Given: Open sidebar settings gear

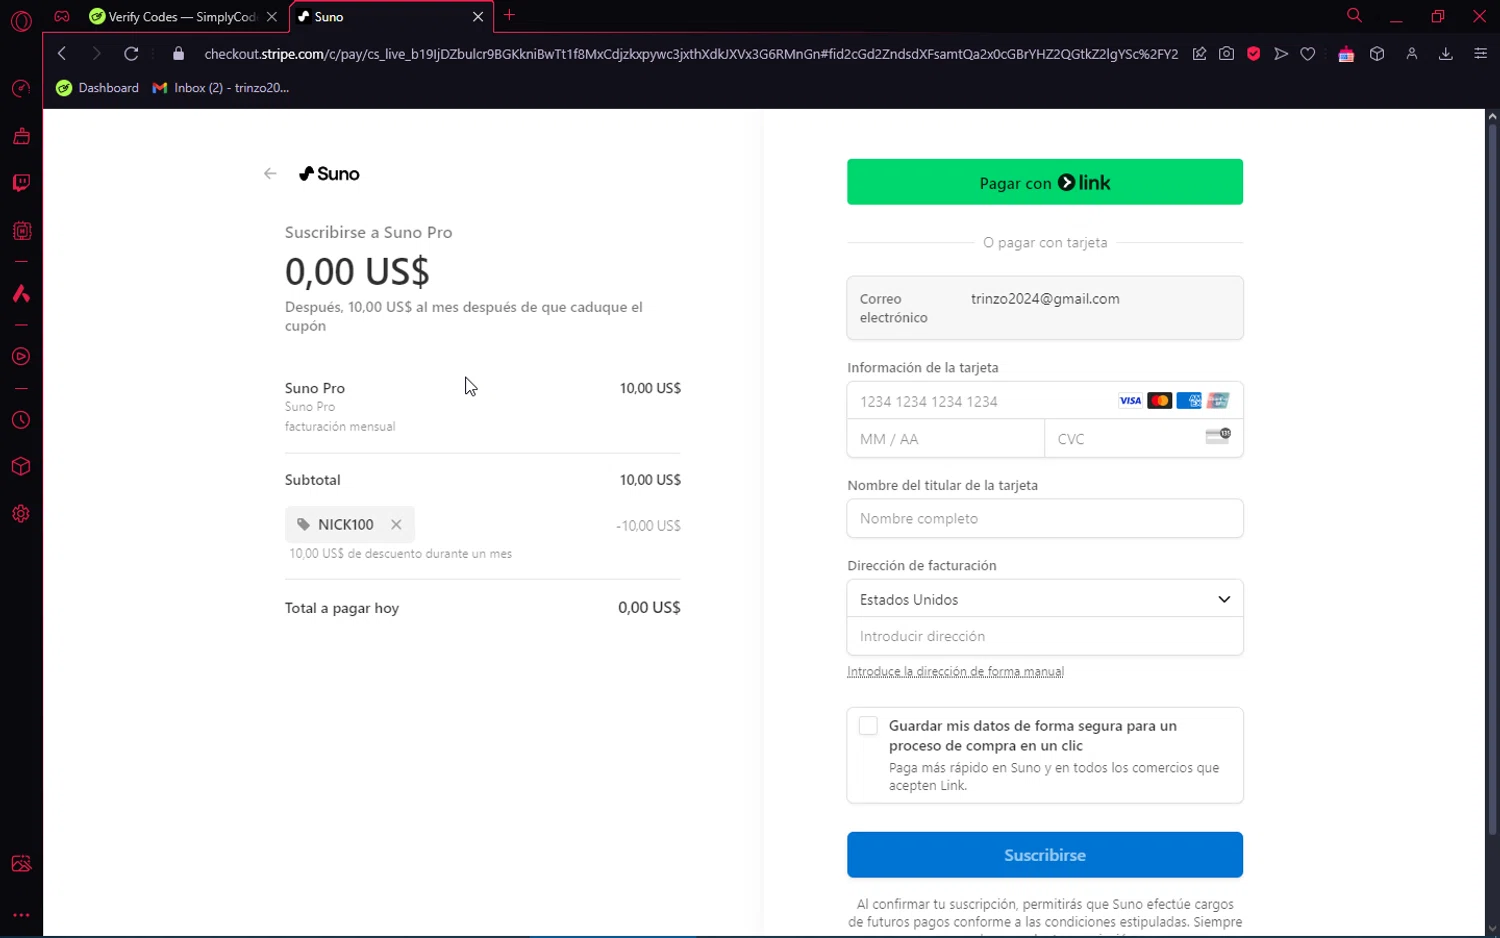Looking at the screenshot, I should (21, 514).
